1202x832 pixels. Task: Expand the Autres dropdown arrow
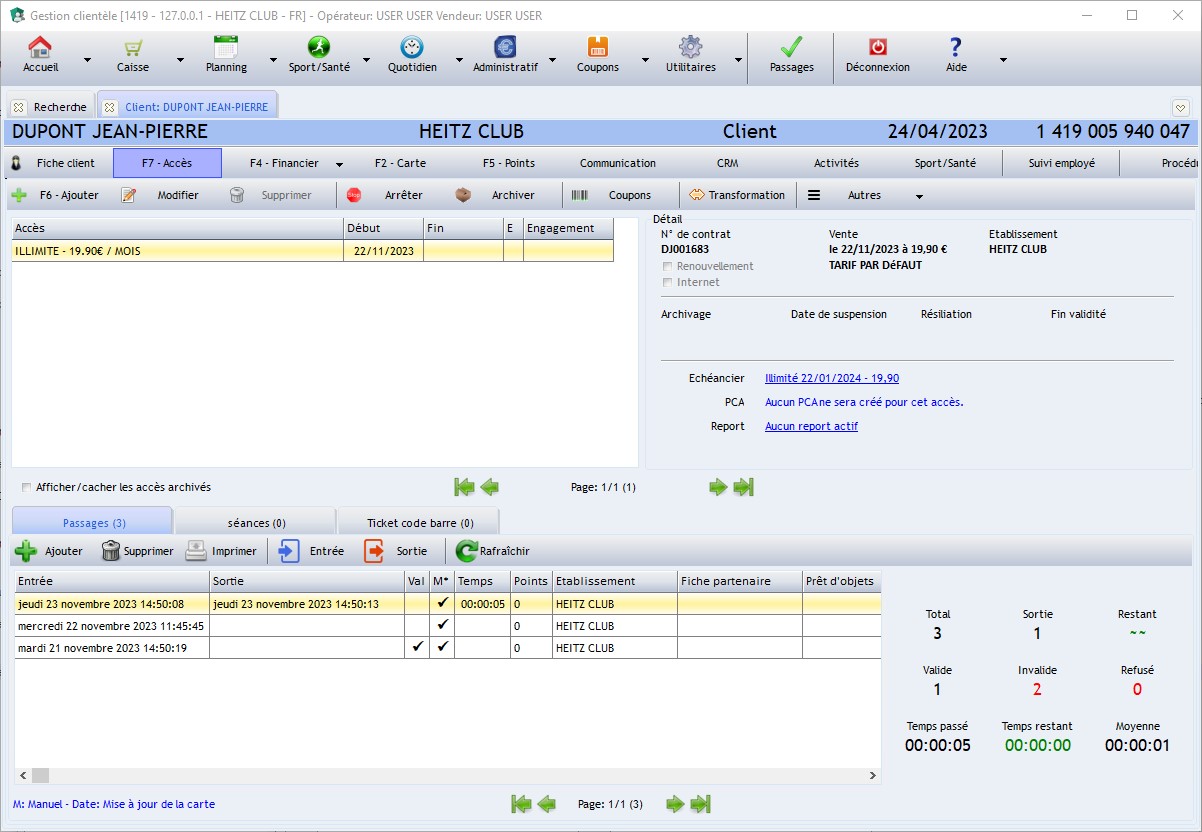[919, 196]
